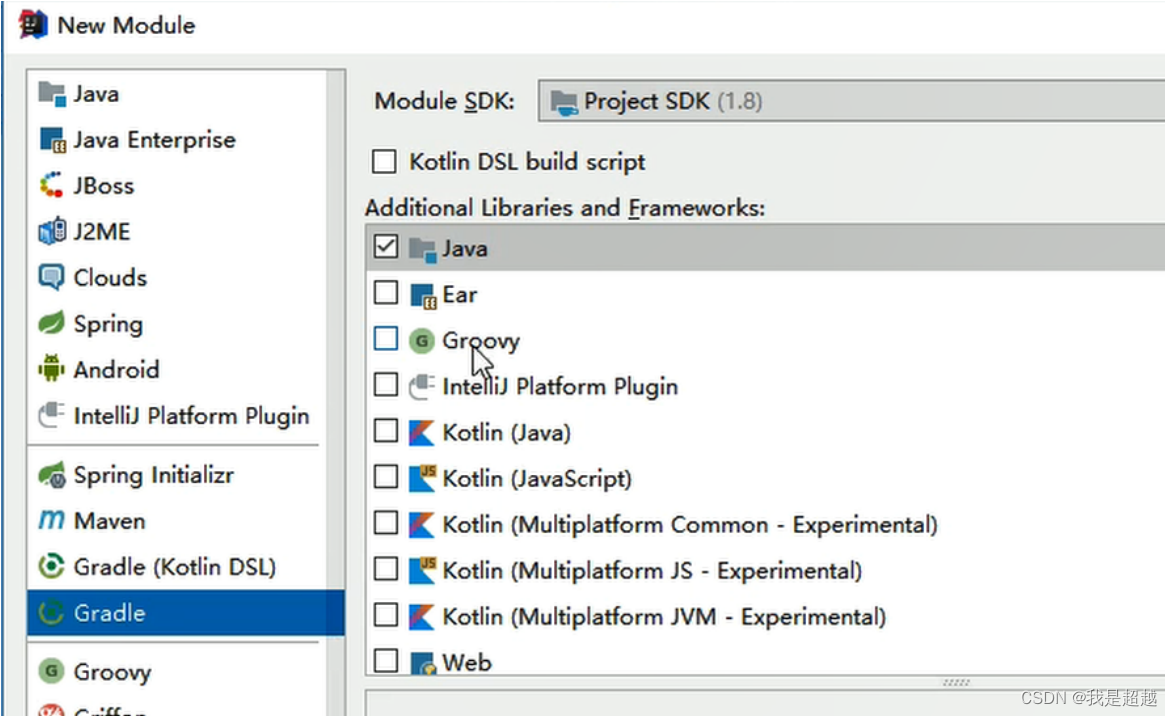Check the Groovy framework checkbox
Screen dimensions: 1172x716
pyautogui.click(x=384, y=339)
